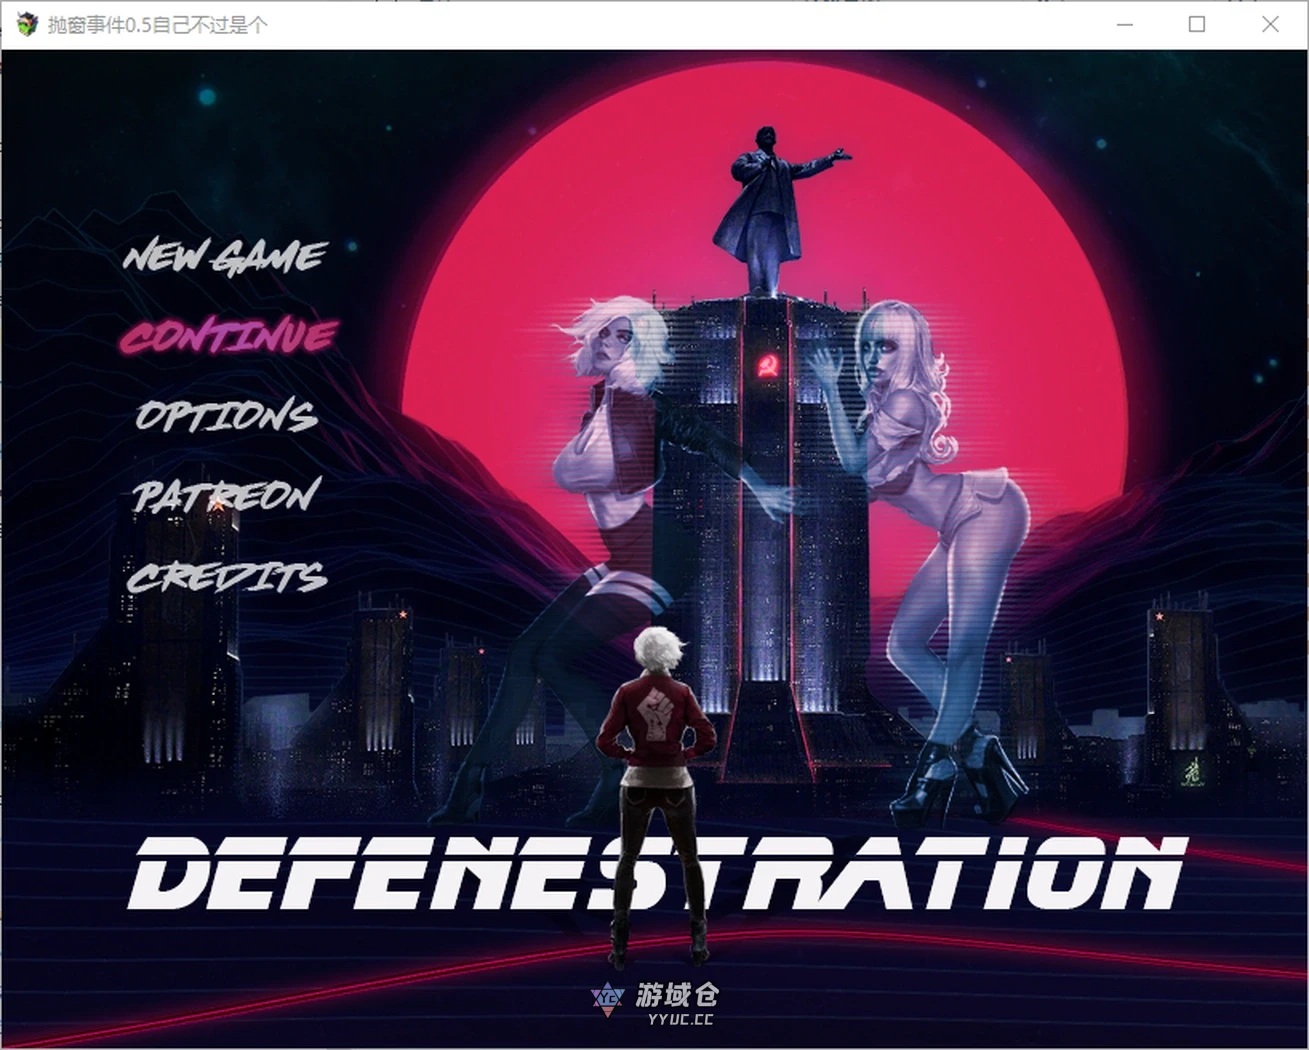
Task: View the Credits menu entry
Action: [x=227, y=577]
